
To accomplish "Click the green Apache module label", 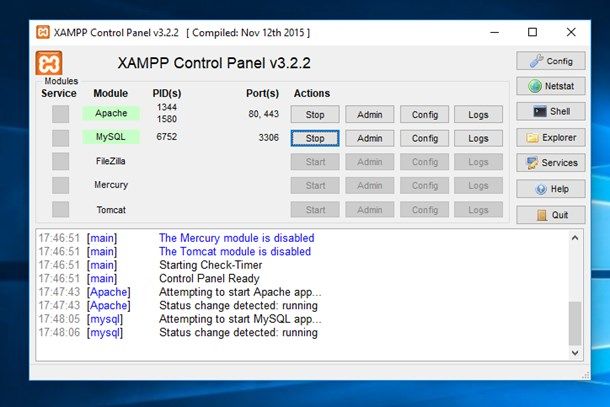I will [x=111, y=113].
